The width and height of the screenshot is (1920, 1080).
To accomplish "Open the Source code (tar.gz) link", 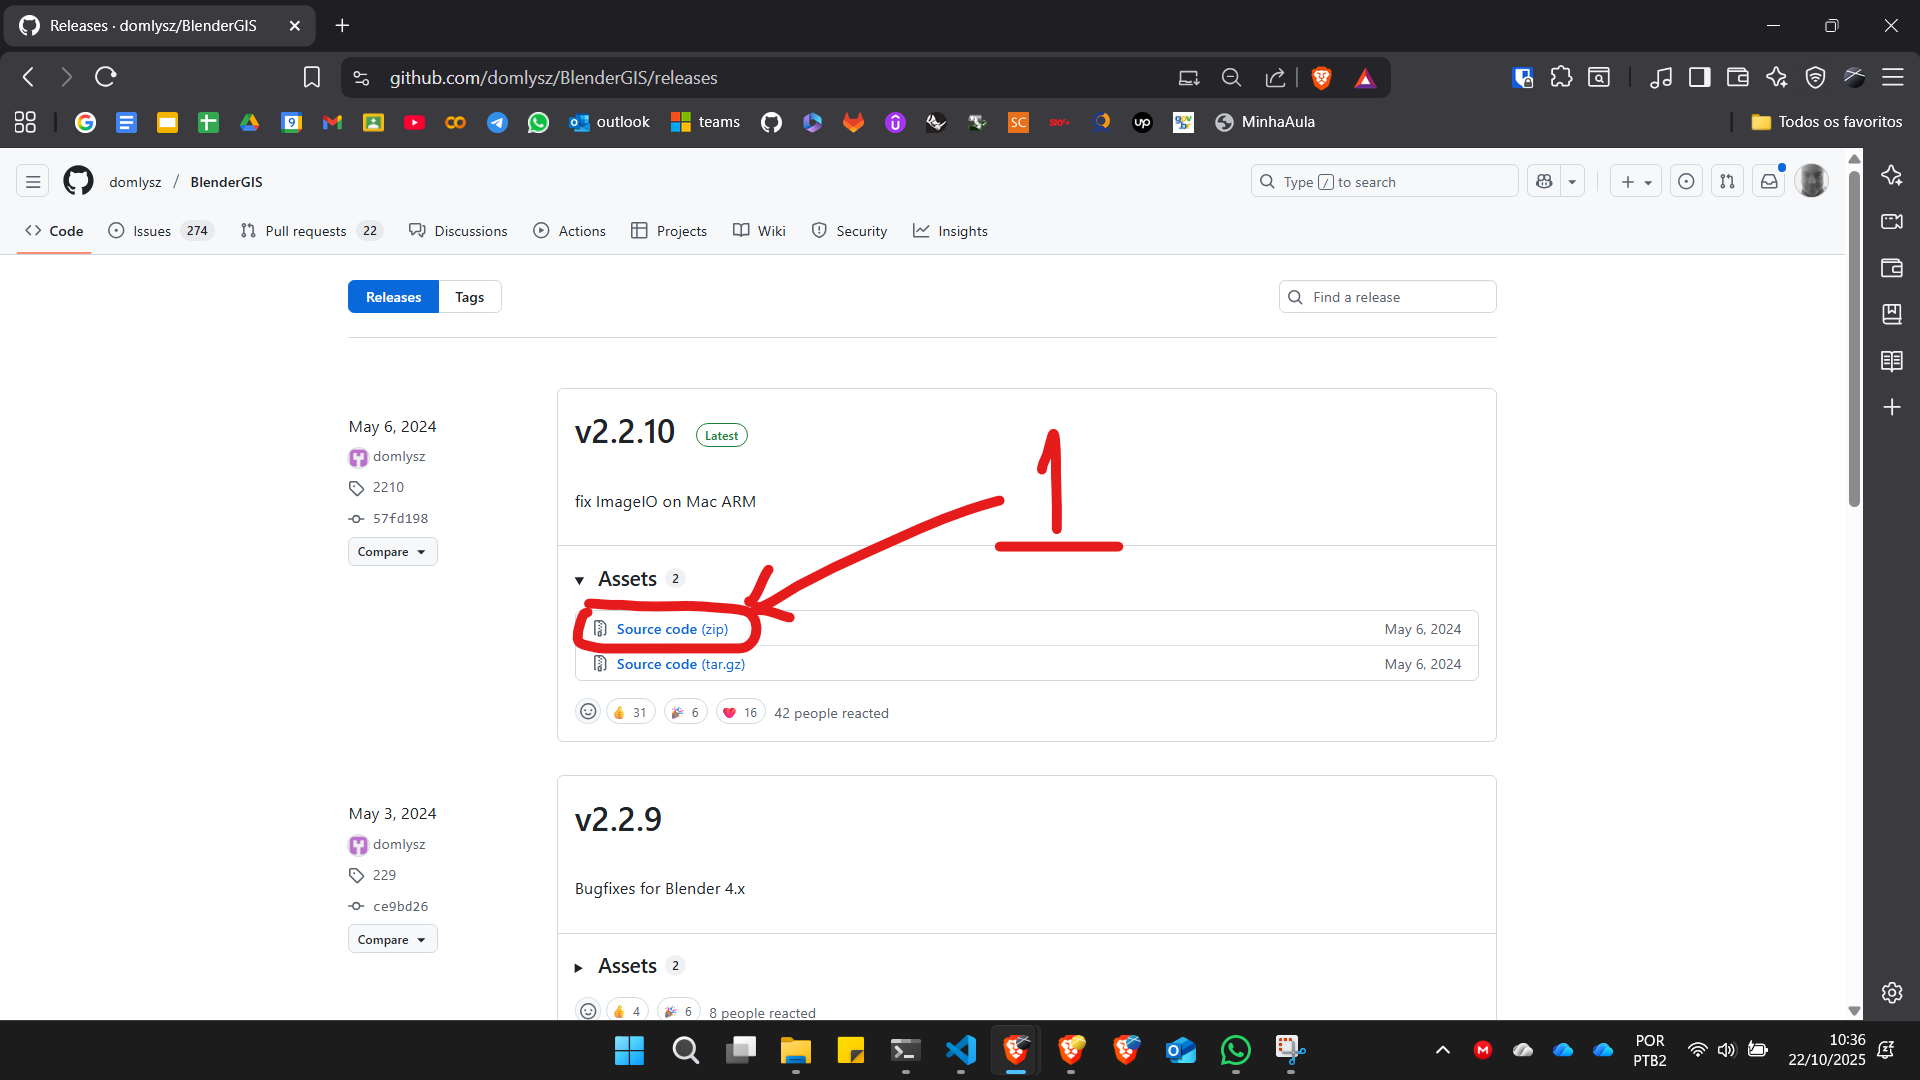I will click(x=680, y=664).
